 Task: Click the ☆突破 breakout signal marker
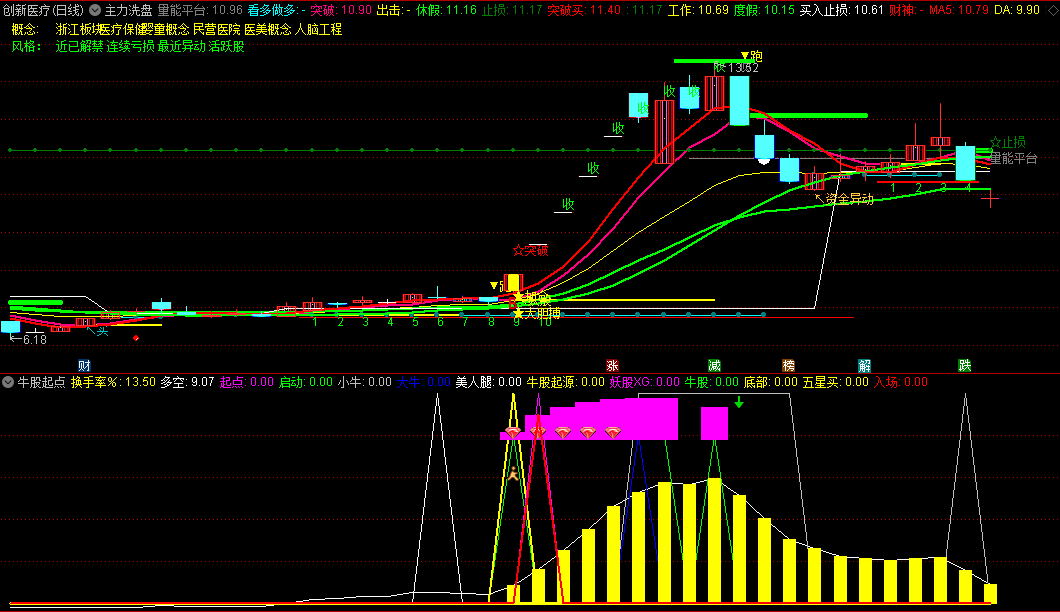tap(531, 251)
